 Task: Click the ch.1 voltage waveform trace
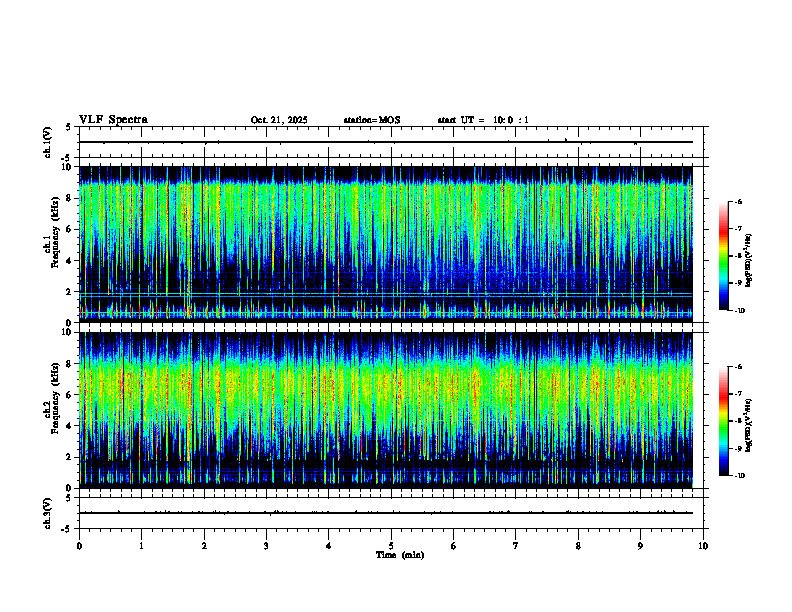coord(386,142)
